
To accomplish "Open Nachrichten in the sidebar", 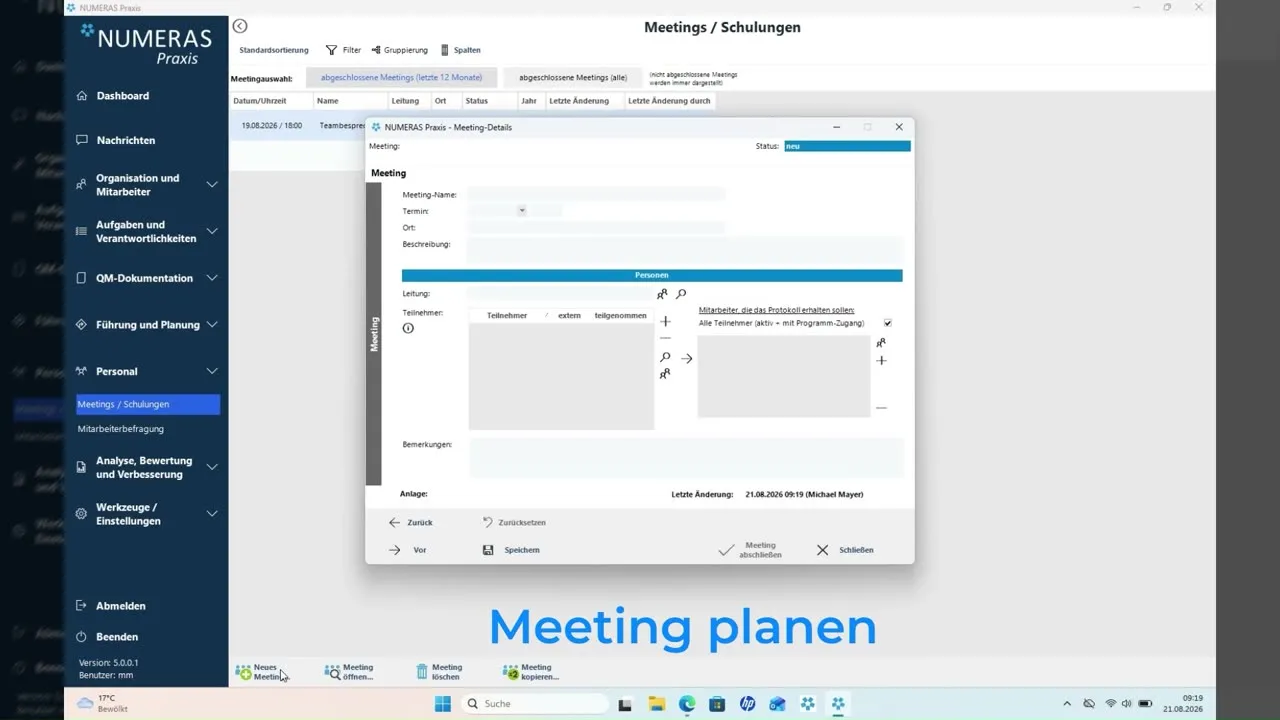I will coord(125,140).
